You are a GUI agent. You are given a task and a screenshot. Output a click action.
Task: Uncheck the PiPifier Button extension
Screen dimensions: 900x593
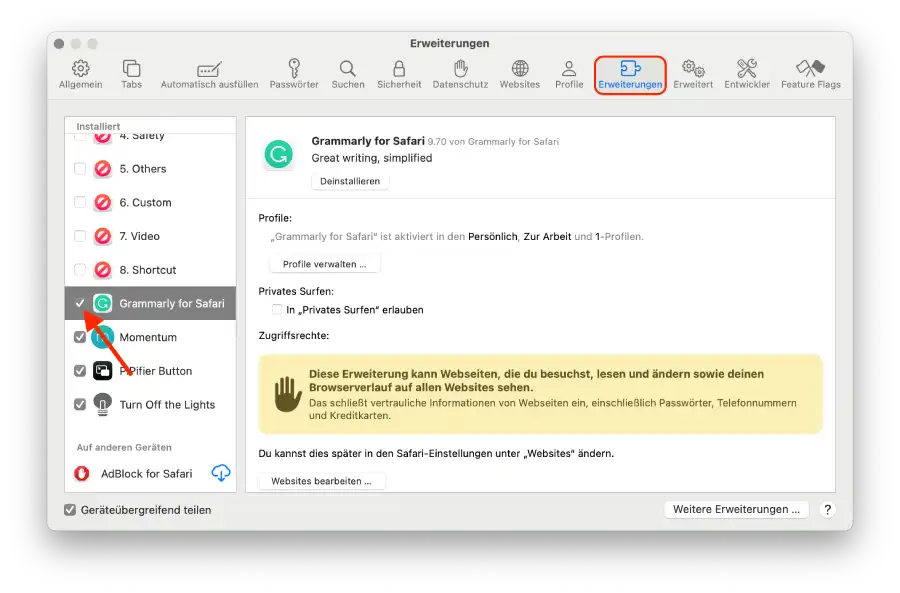[x=80, y=371]
